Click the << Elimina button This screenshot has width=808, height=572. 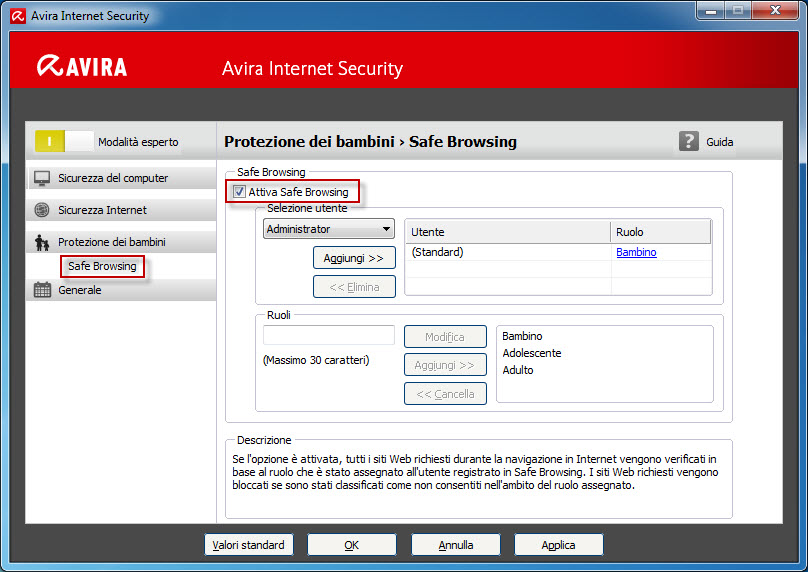coord(354,287)
